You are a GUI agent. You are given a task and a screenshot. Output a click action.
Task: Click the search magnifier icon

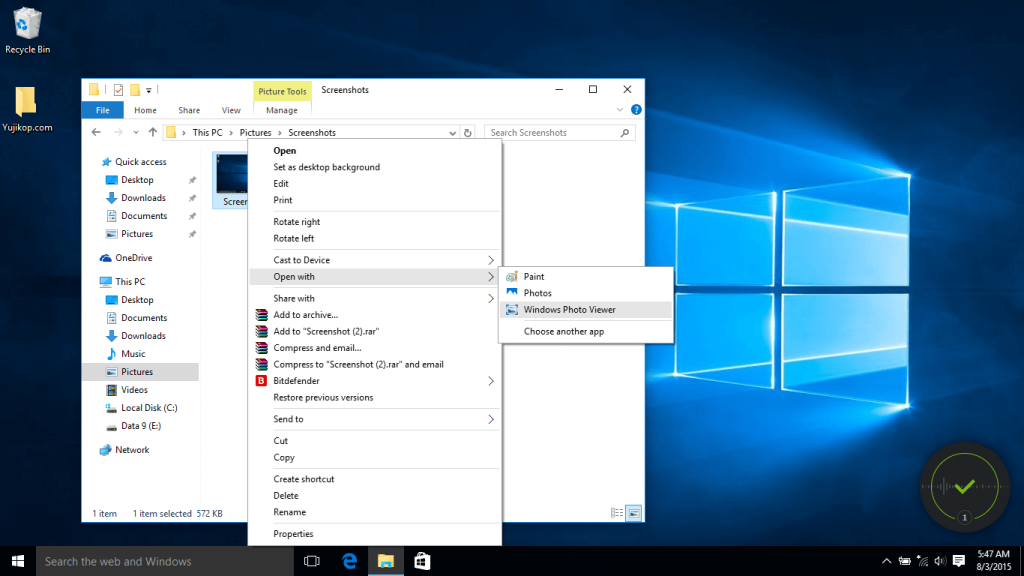tap(624, 133)
